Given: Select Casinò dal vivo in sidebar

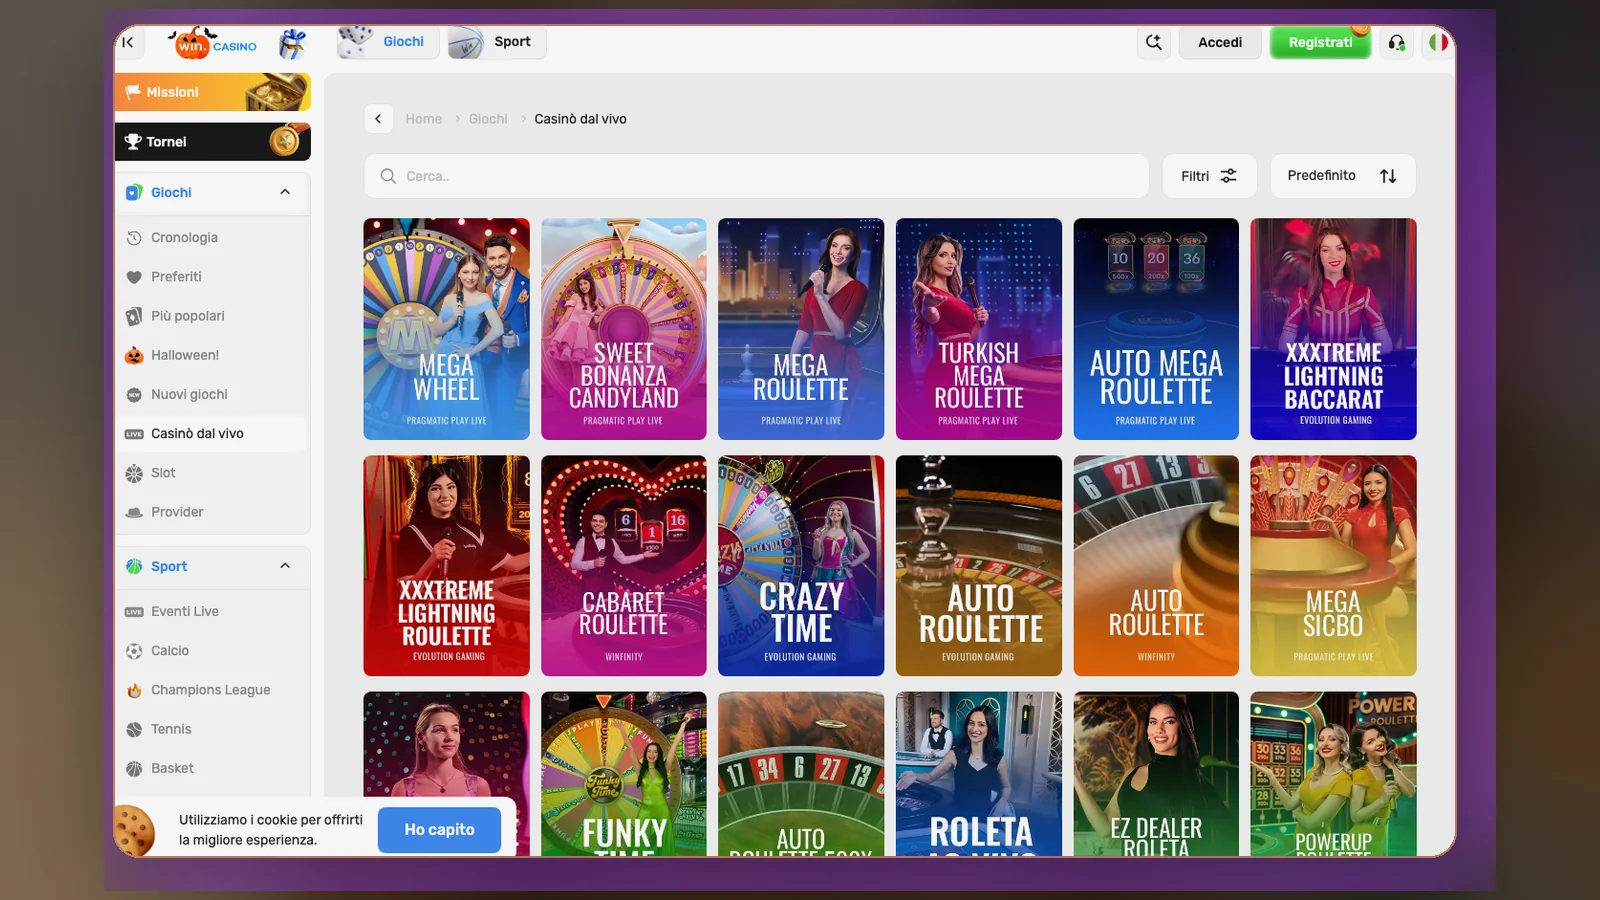Looking at the screenshot, I should (x=212, y=434).
